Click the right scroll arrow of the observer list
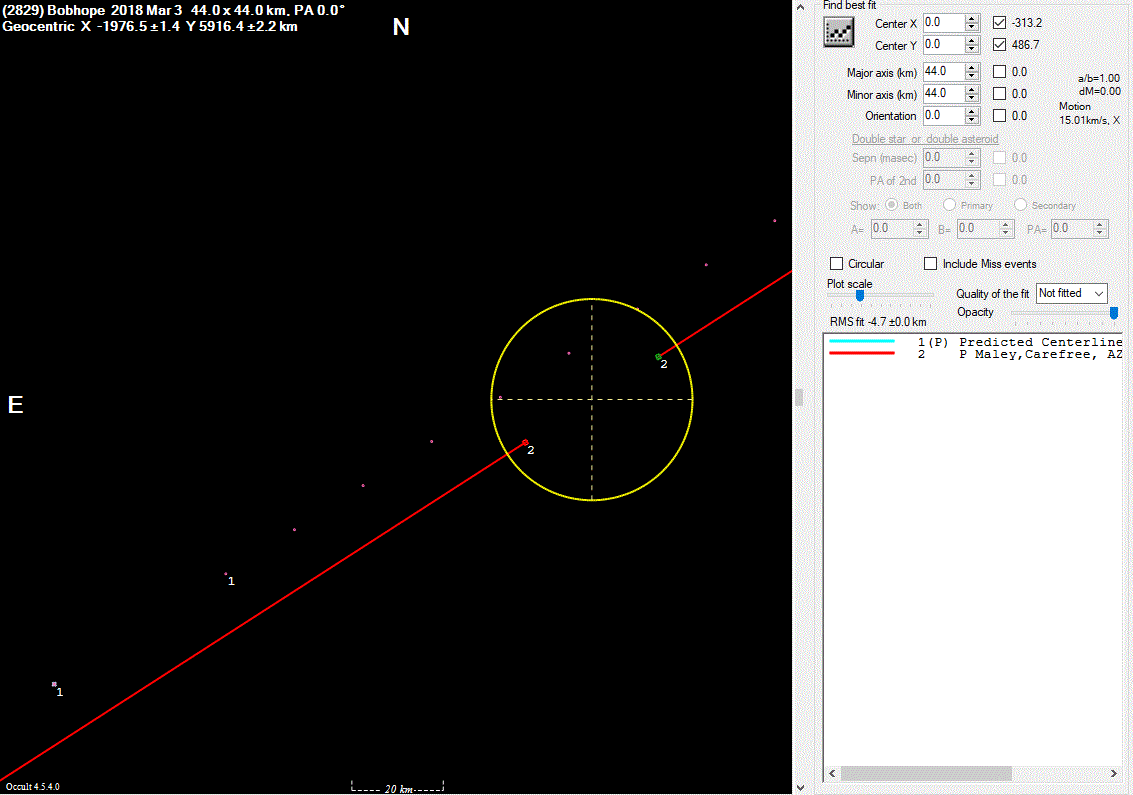 [1114, 774]
